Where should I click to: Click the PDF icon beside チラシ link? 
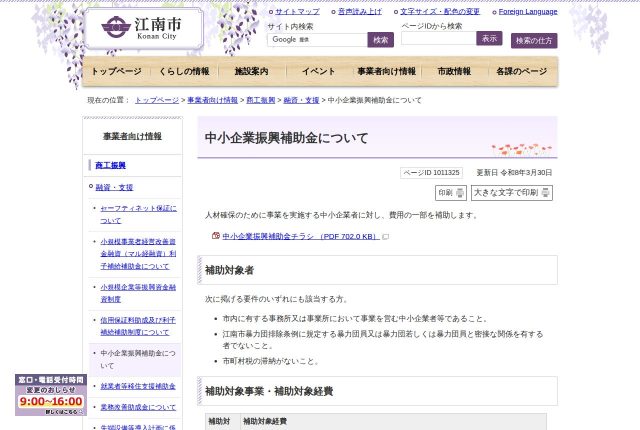(x=216, y=235)
